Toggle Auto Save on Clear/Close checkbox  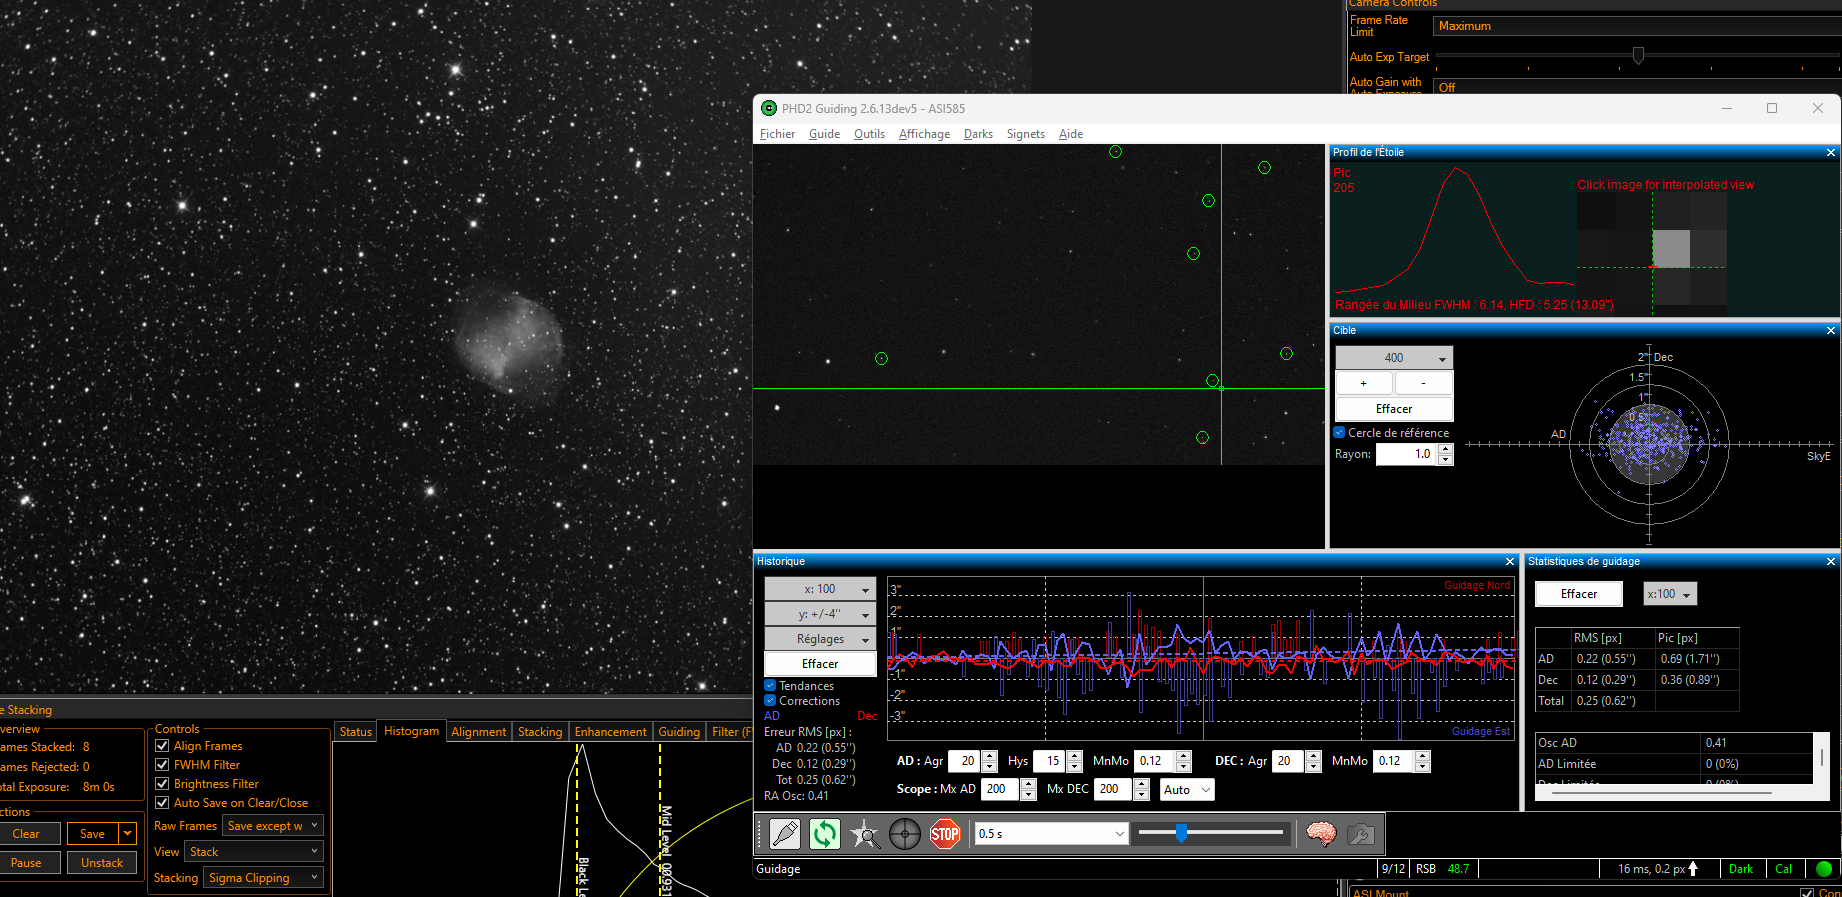[162, 803]
